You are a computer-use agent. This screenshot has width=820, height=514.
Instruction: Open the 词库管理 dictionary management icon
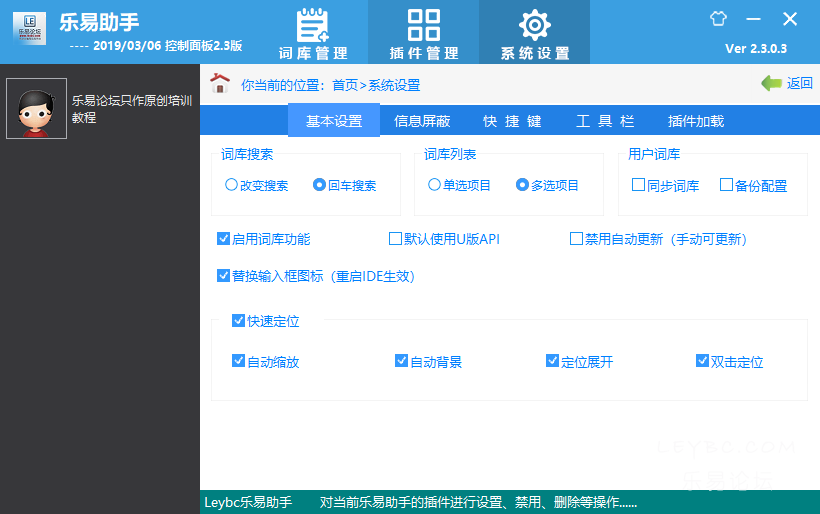tap(313, 26)
